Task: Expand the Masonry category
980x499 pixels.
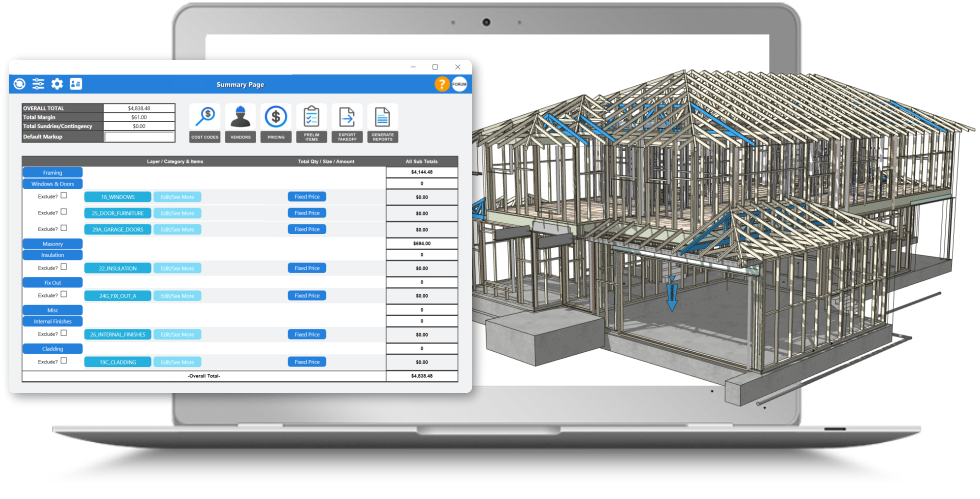Action: [x=52, y=244]
